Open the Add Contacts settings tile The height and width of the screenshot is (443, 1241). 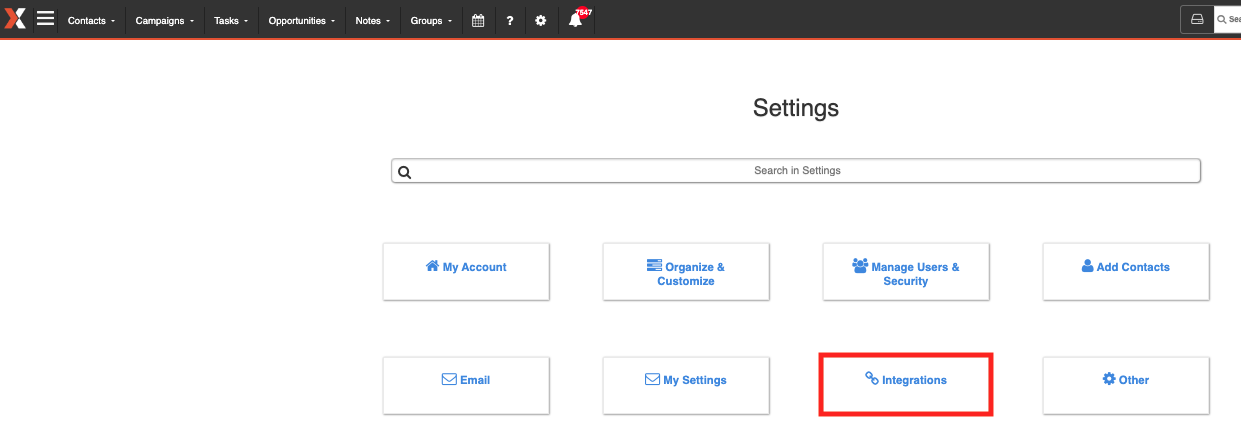pos(1126,271)
